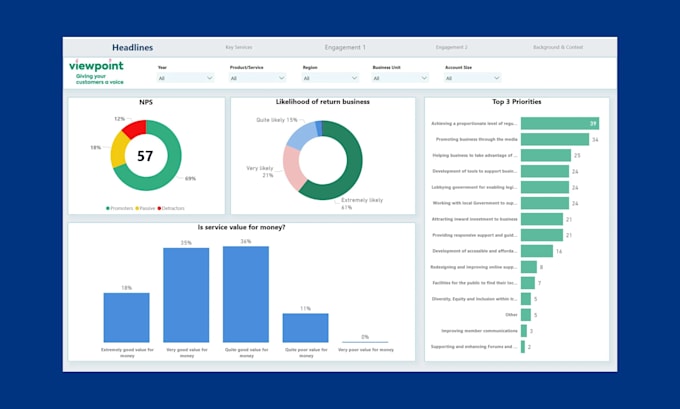Select the 'Development of tools to support' bar
The width and height of the screenshot is (680, 409).
(x=545, y=171)
